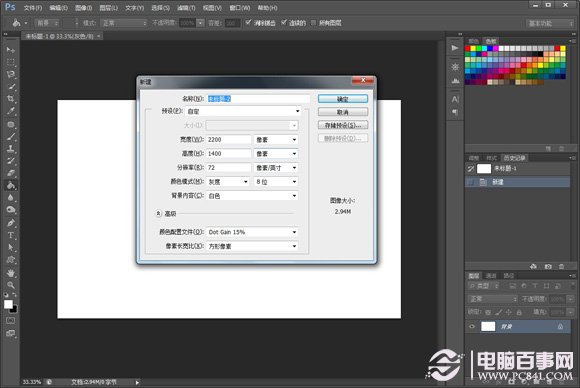The width and height of the screenshot is (580, 388).
Task: Click the 取消 cancel button
Action: (343, 112)
